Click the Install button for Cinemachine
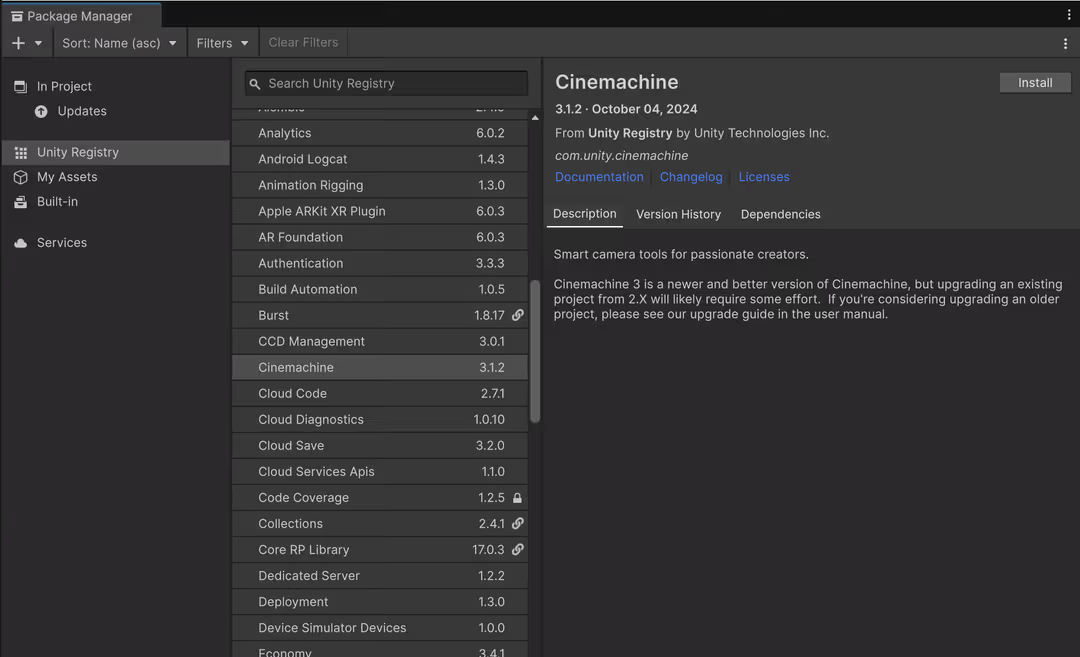 click(x=1035, y=83)
